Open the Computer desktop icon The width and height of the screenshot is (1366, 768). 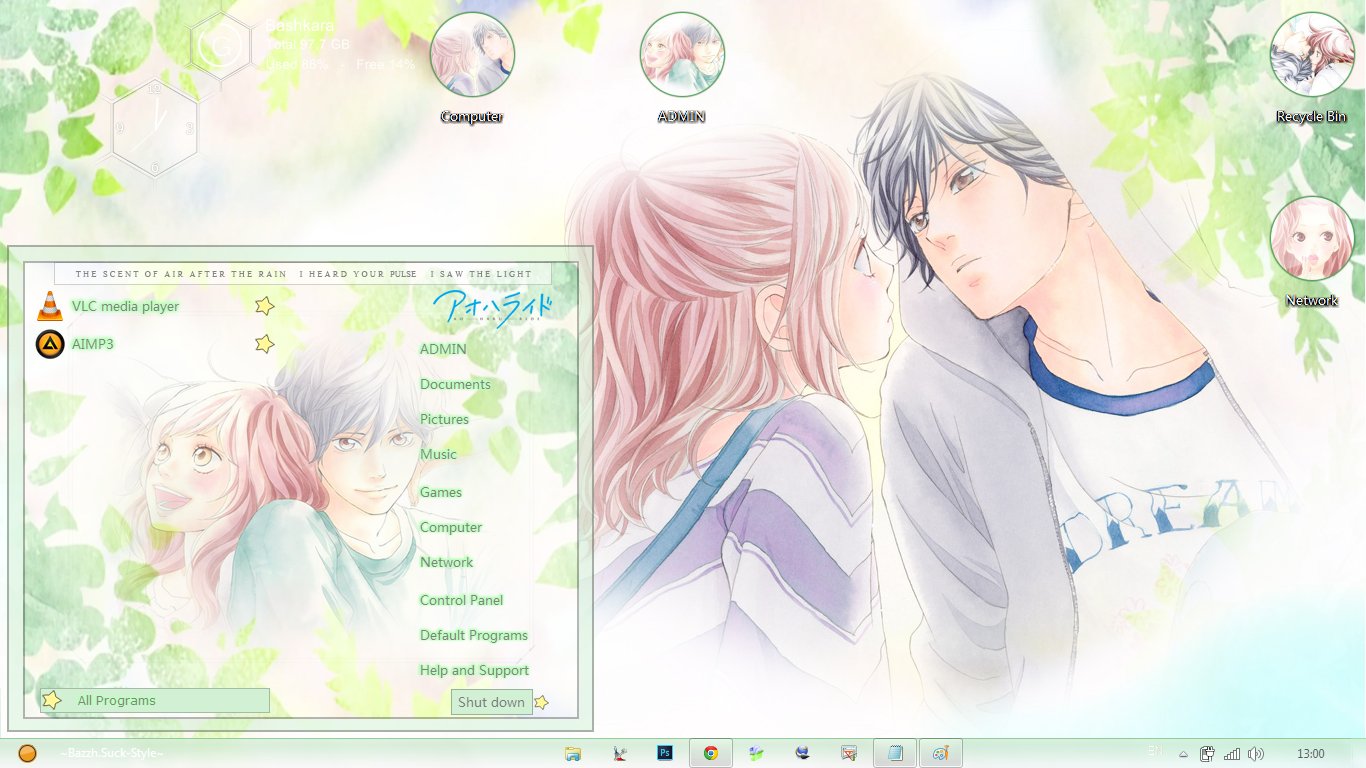472,55
